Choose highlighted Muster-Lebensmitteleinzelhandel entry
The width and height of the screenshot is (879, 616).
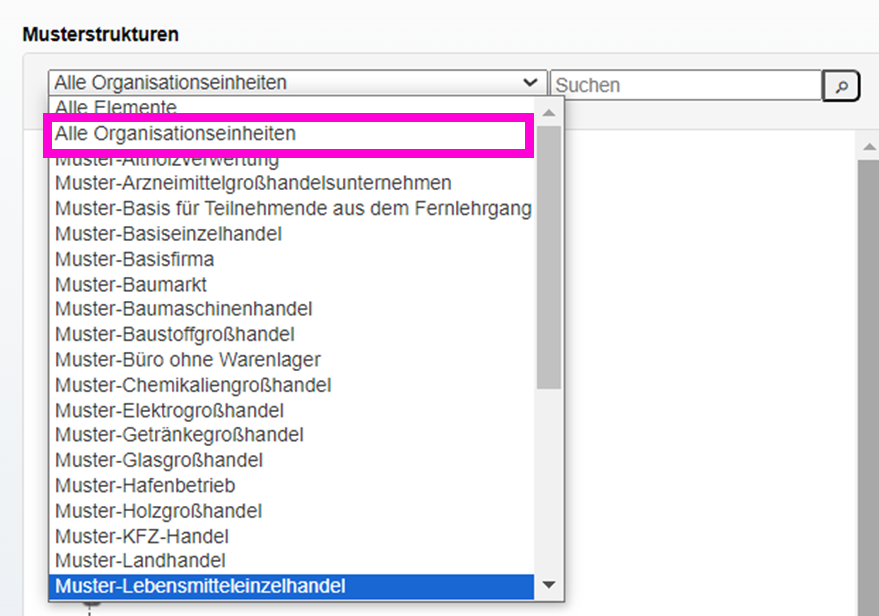click(x=200, y=586)
